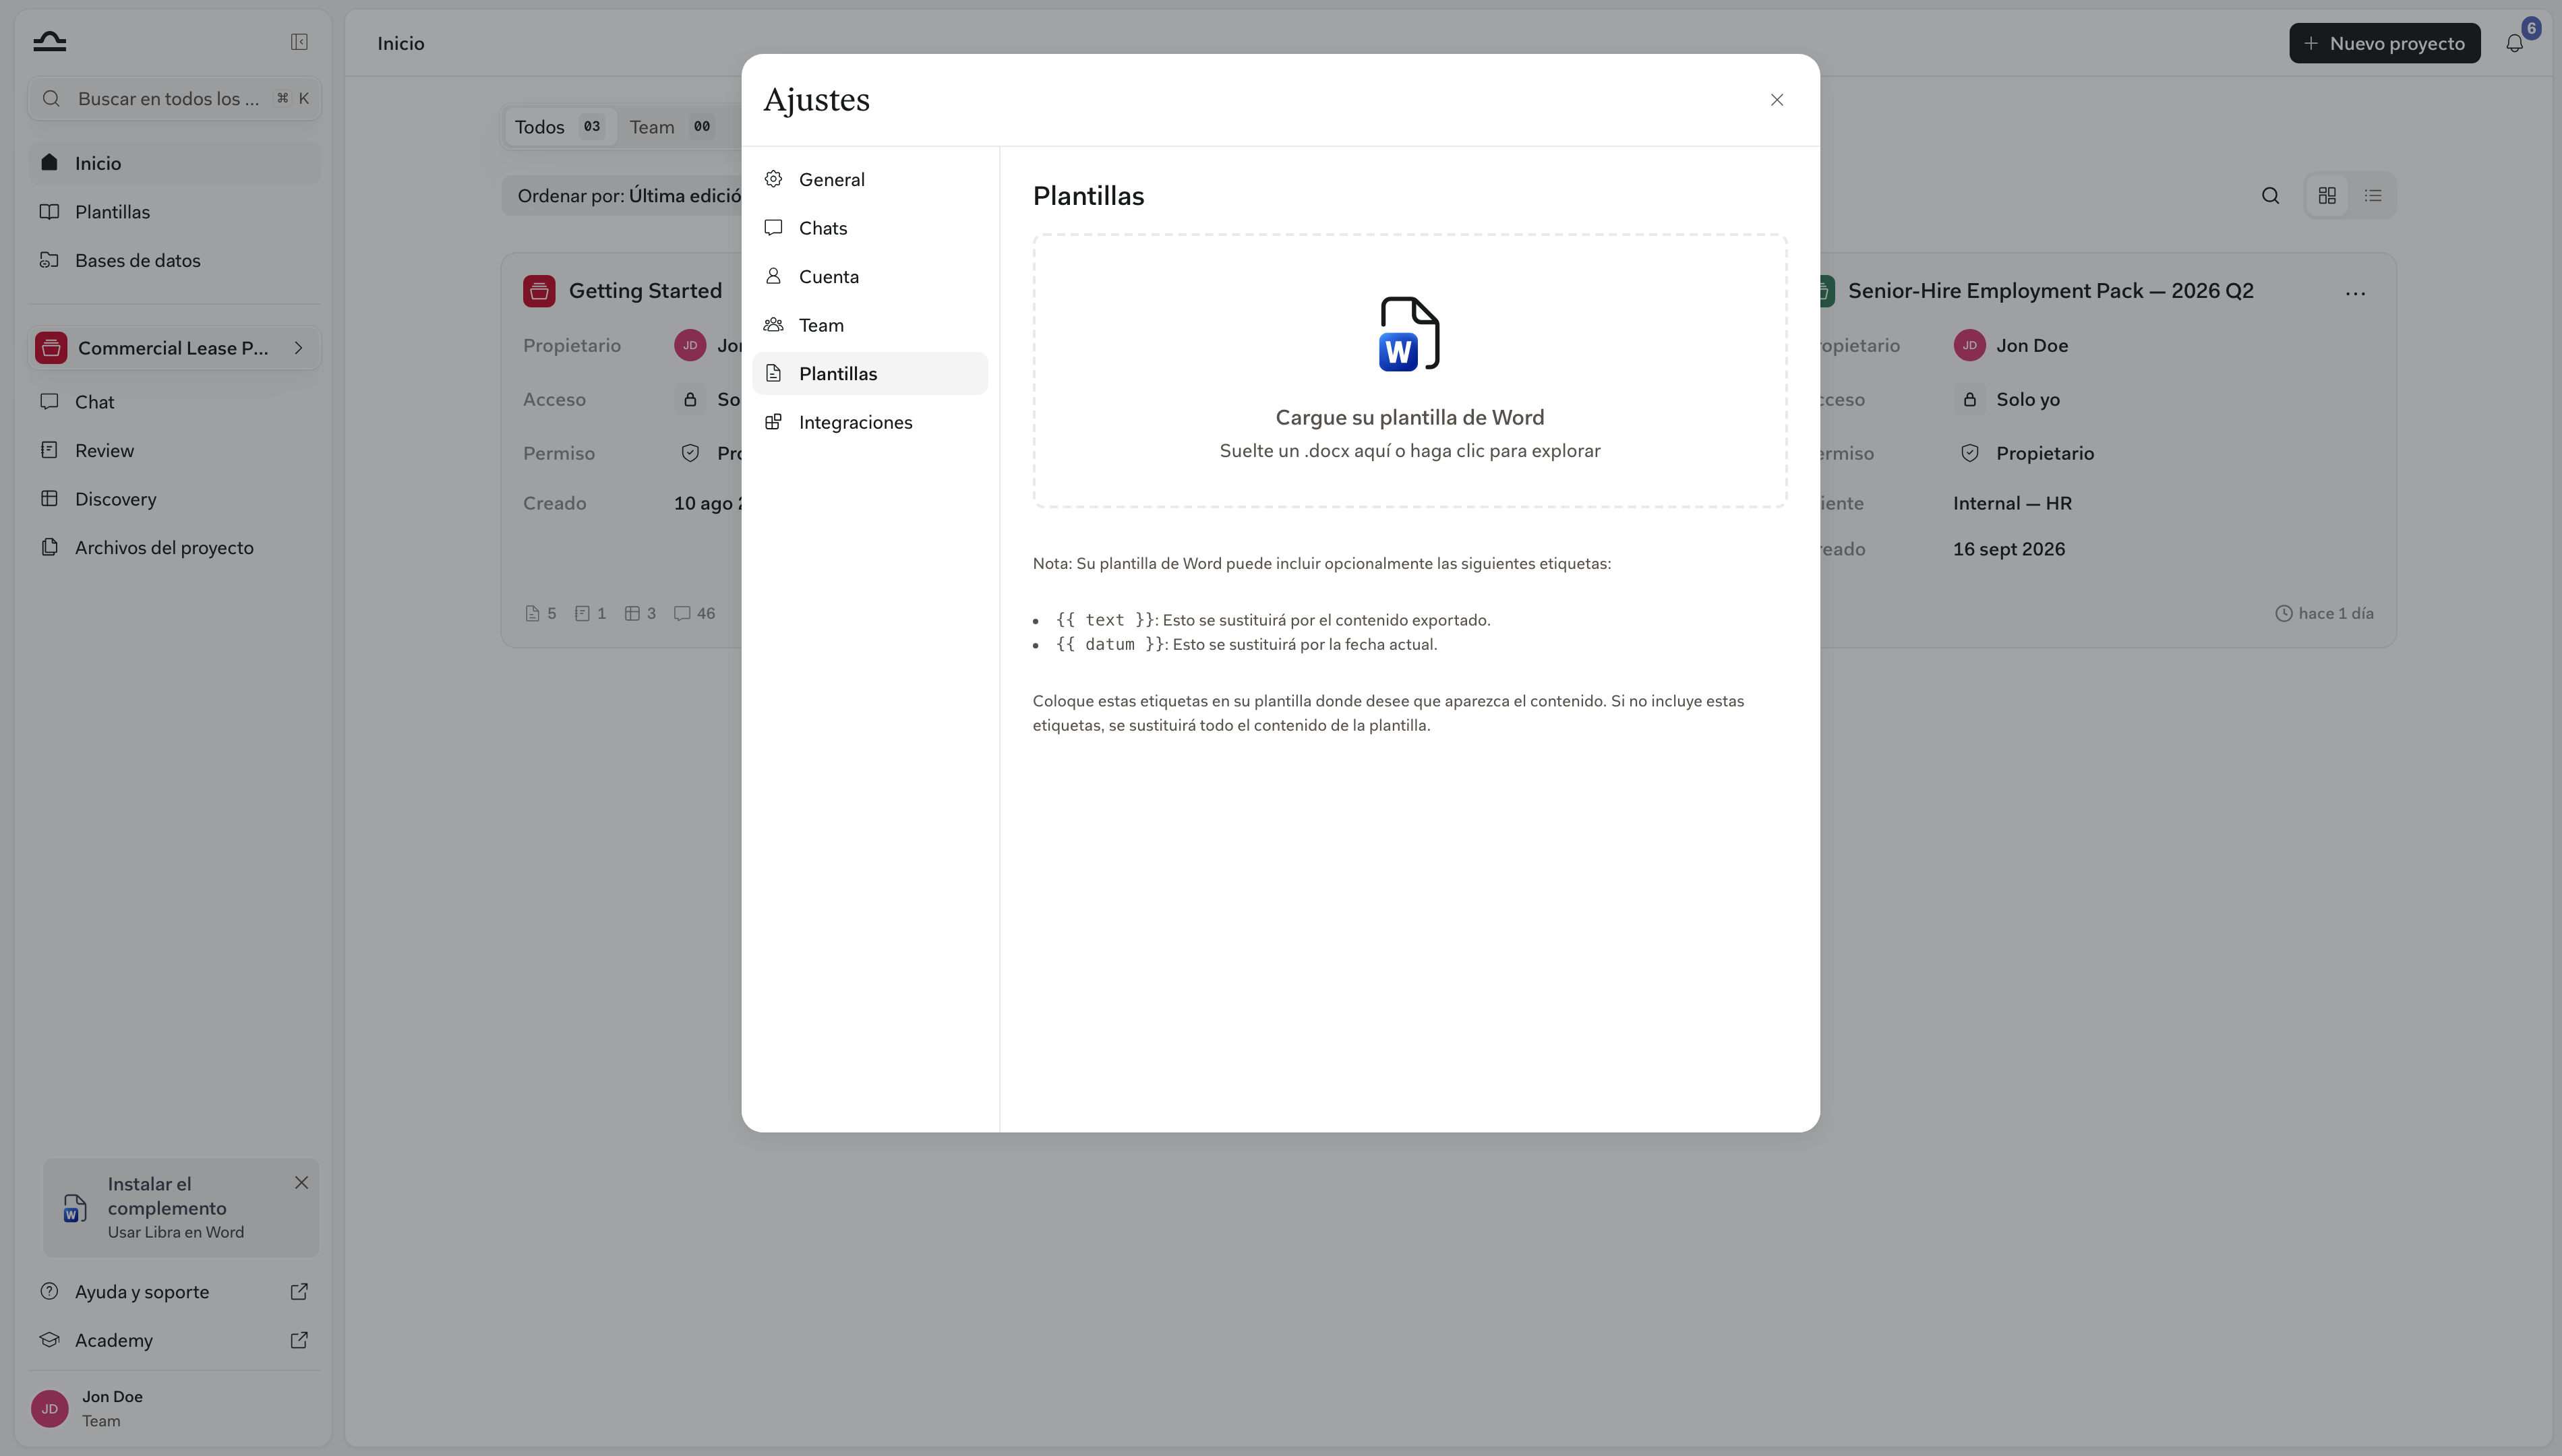Open Discovery in sidebar

174,499
